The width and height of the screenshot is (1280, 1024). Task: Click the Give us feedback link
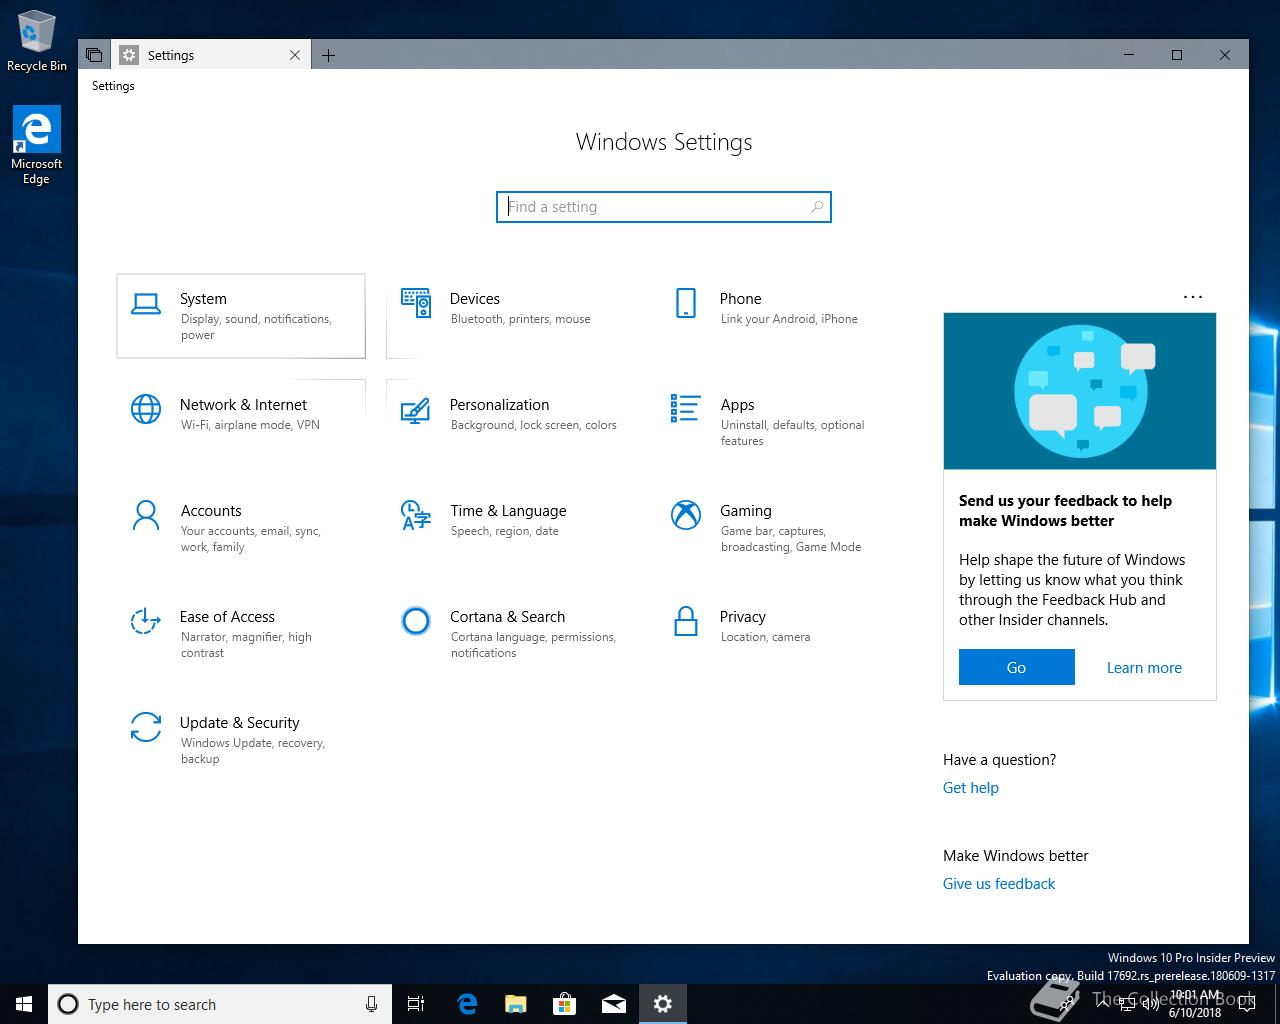pyautogui.click(x=999, y=884)
